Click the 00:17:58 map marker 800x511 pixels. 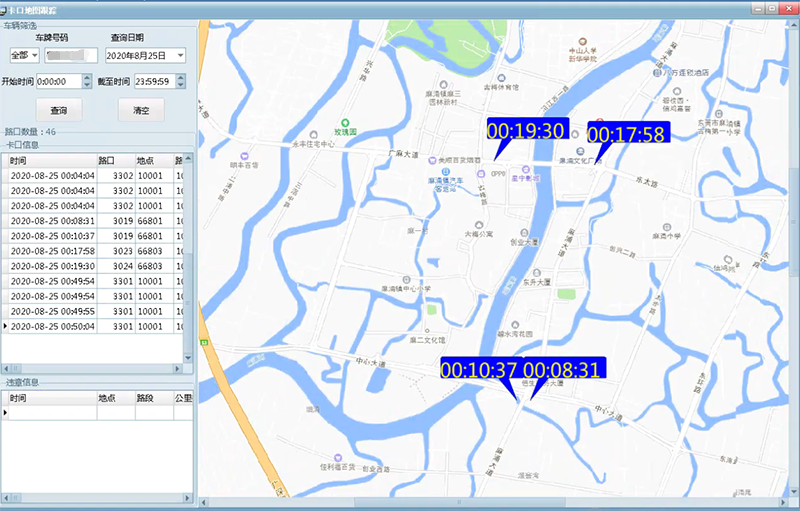[626, 134]
